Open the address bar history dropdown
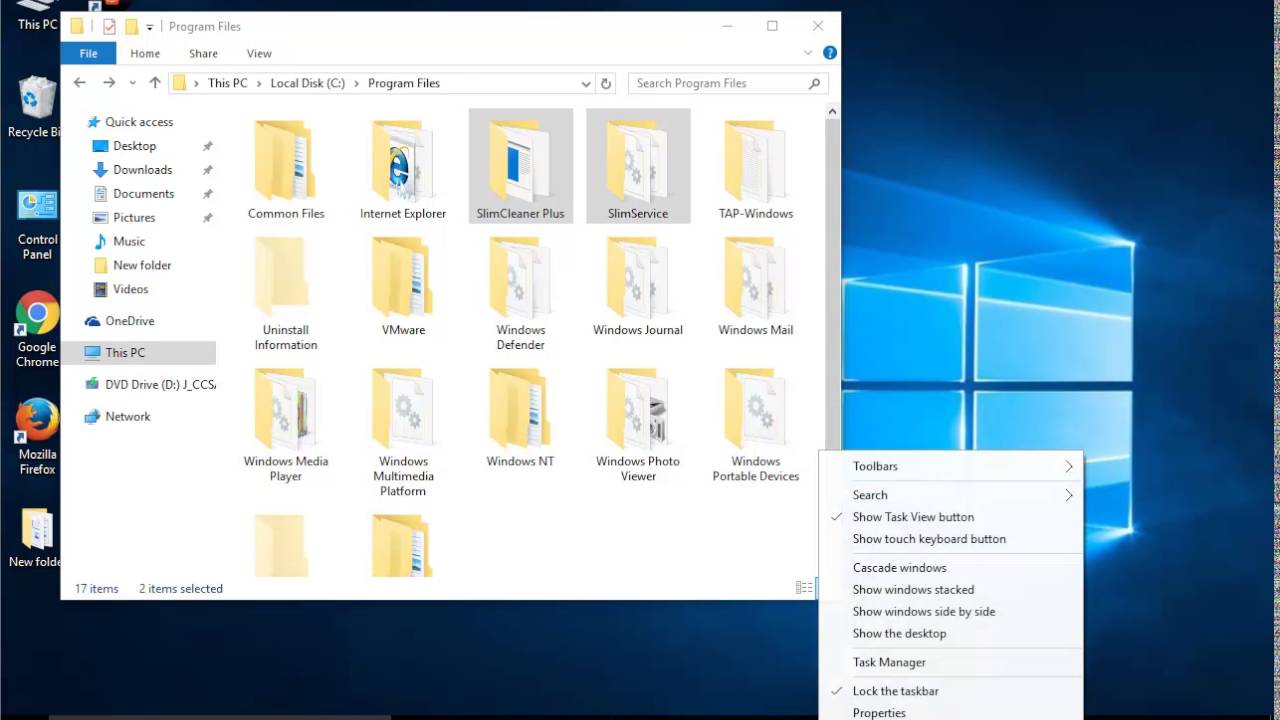 point(586,83)
